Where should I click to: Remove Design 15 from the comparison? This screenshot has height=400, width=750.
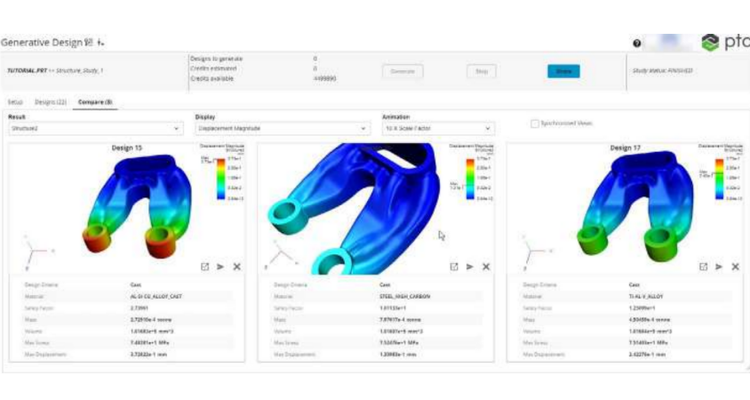click(237, 267)
